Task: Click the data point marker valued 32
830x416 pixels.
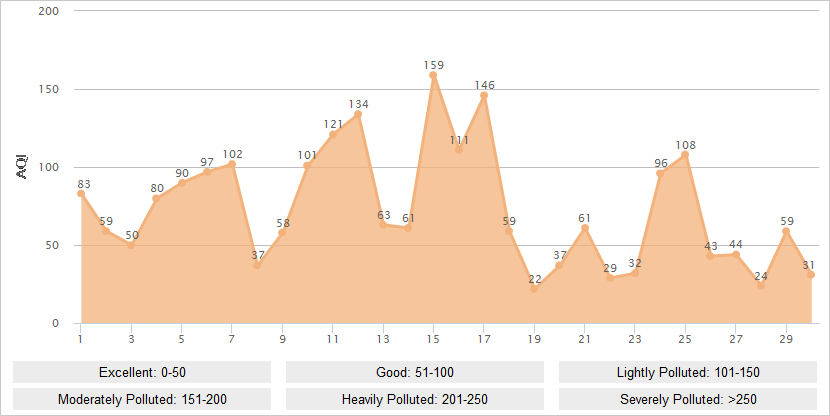Action: (635, 273)
